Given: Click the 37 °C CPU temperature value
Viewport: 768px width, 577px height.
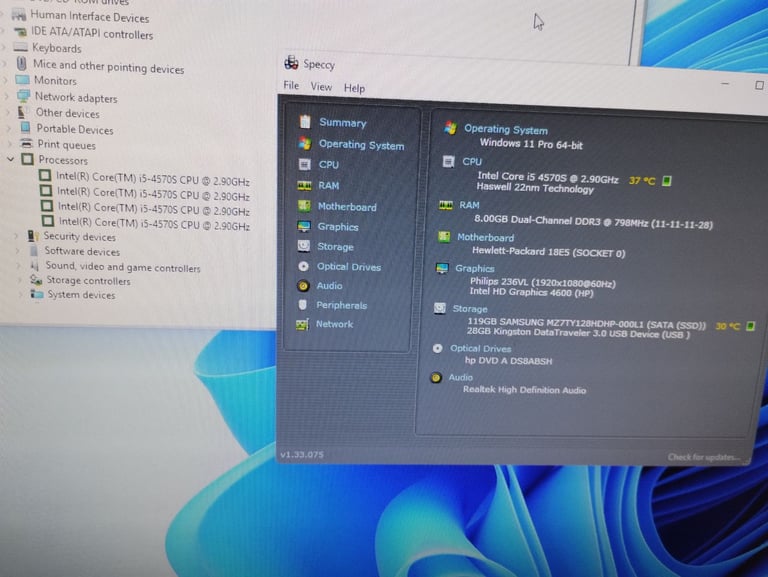Looking at the screenshot, I should (x=642, y=181).
